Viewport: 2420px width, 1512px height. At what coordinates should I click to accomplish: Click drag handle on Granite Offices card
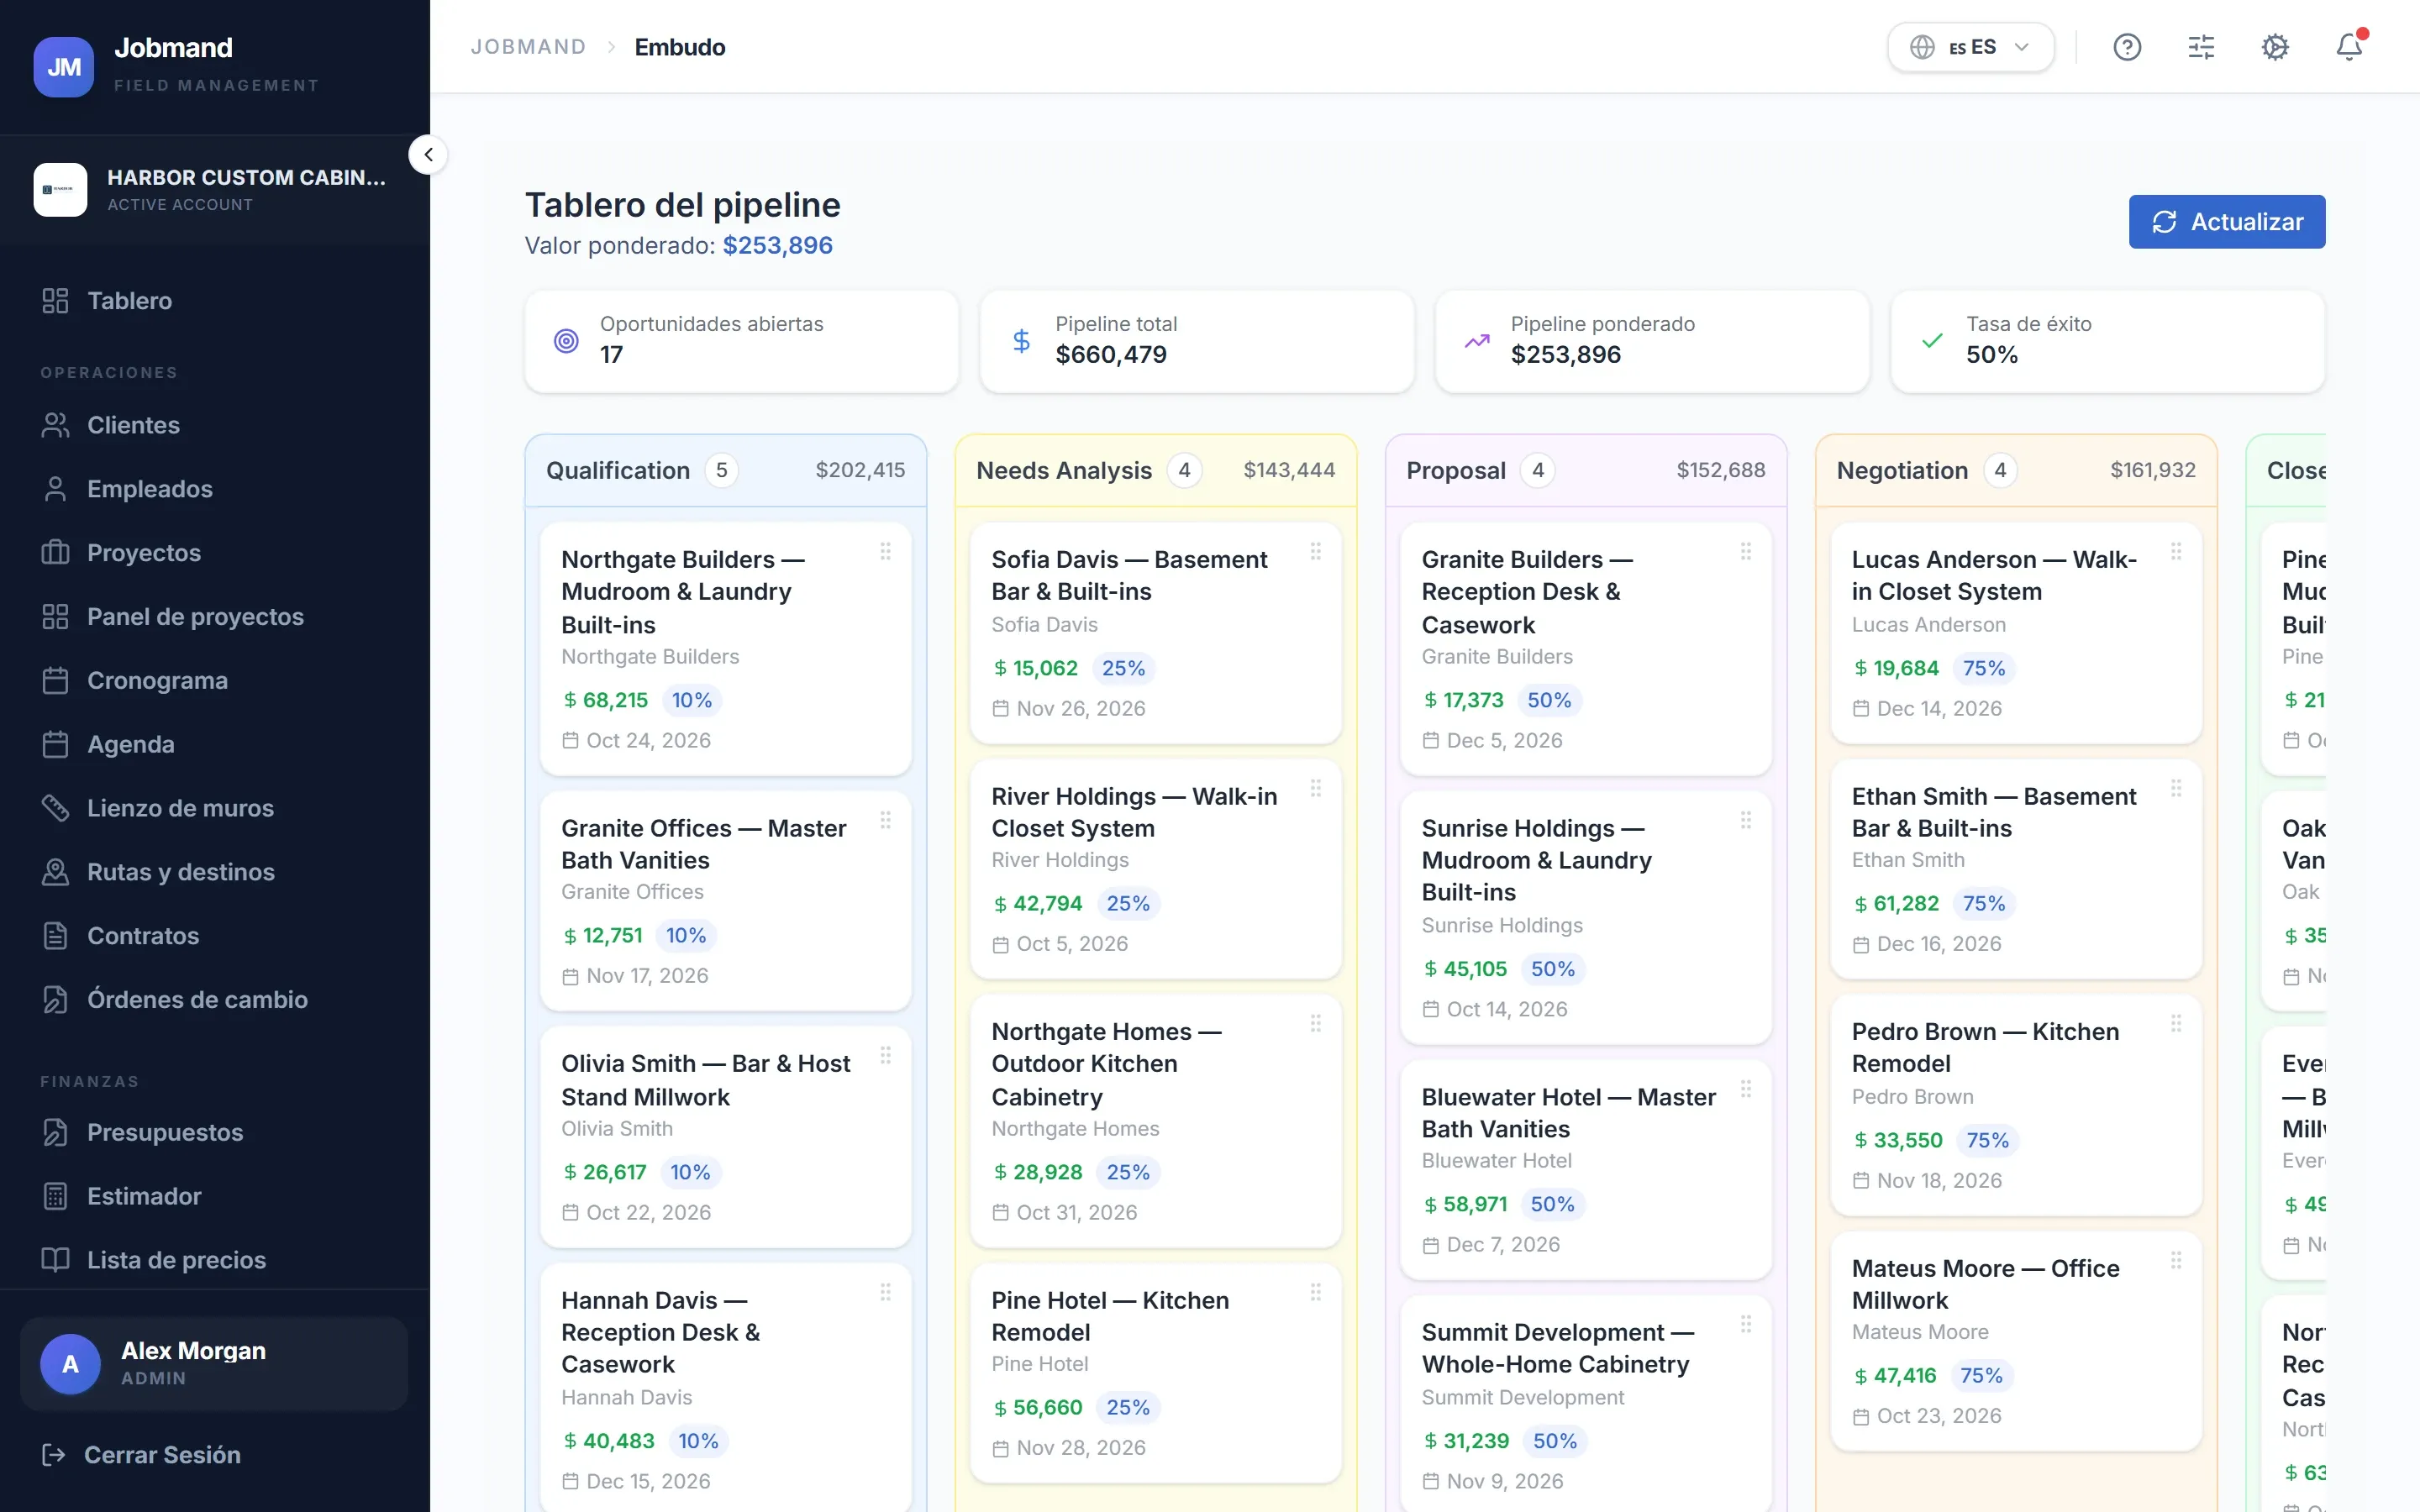coord(885,820)
